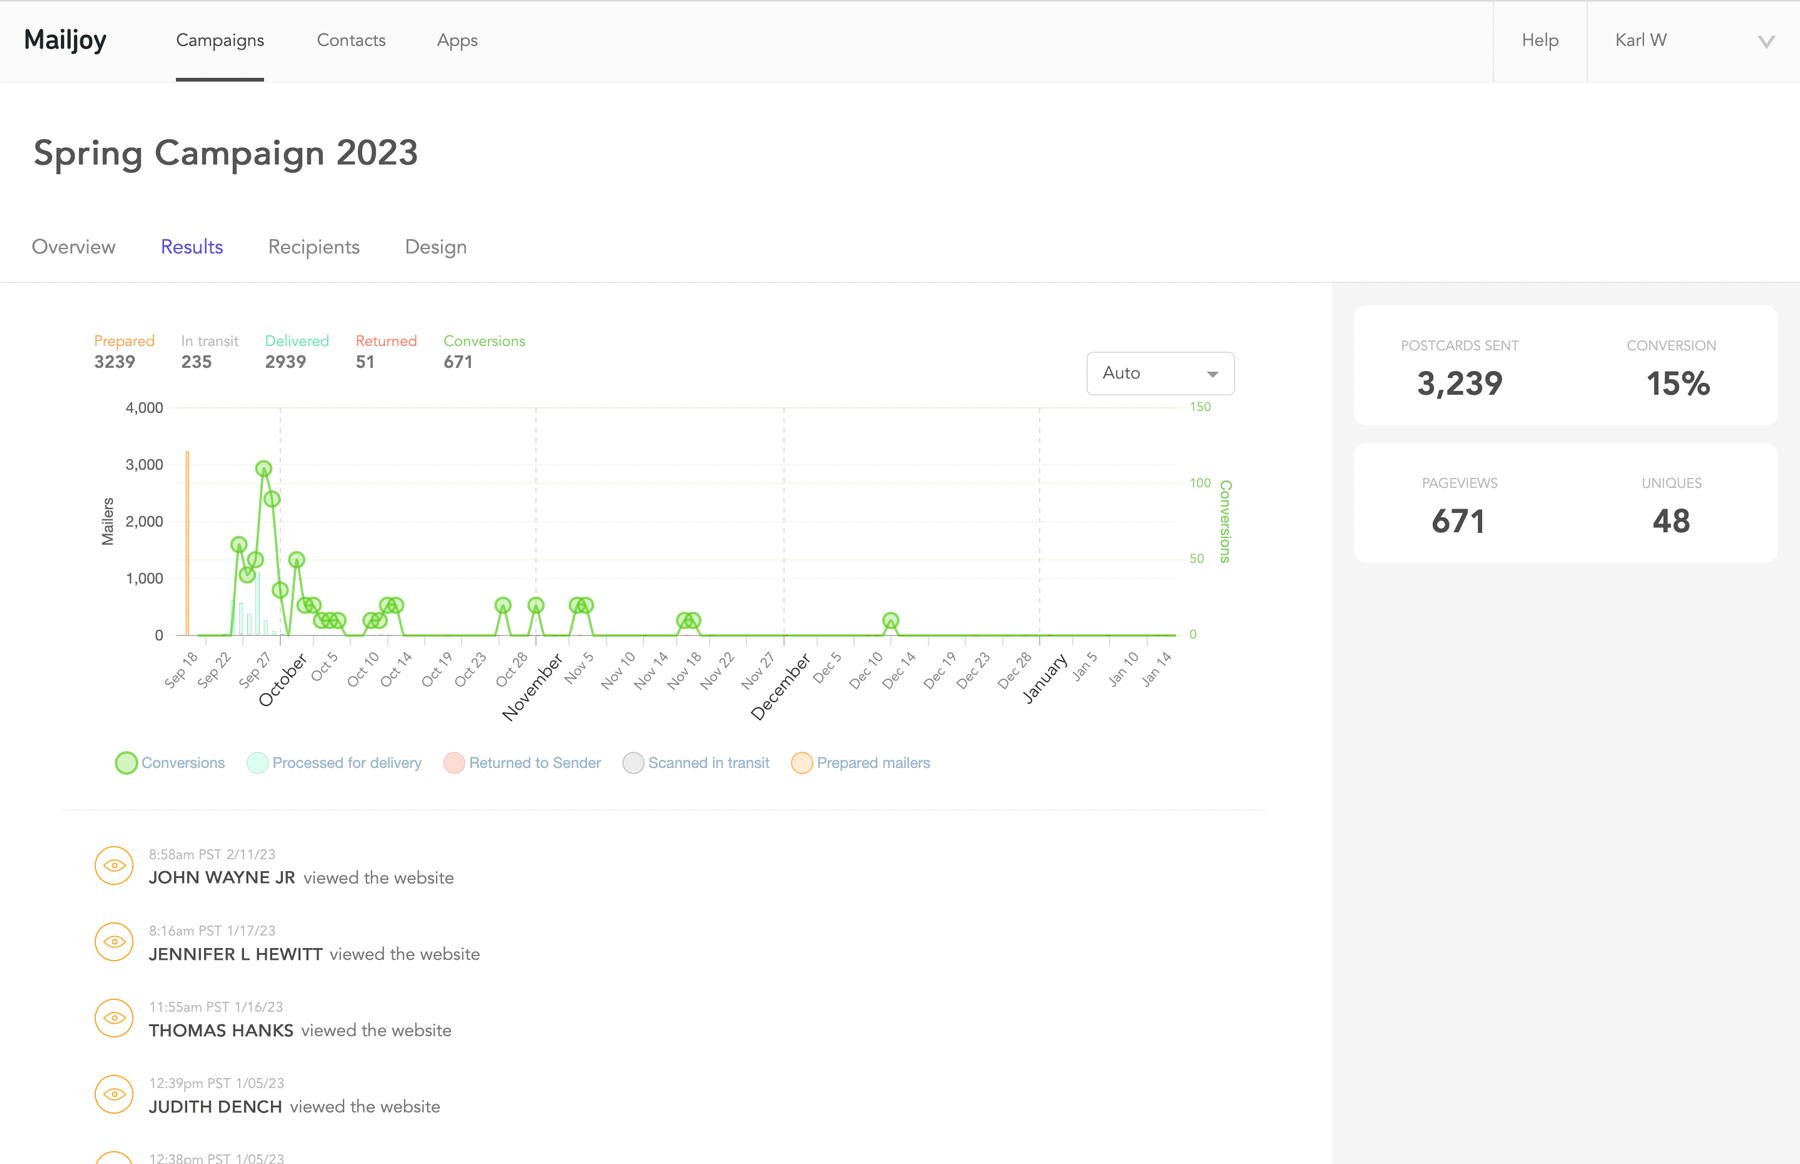Click eye icon beside John Wayne Jr
The height and width of the screenshot is (1164, 1800).
[x=114, y=866]
